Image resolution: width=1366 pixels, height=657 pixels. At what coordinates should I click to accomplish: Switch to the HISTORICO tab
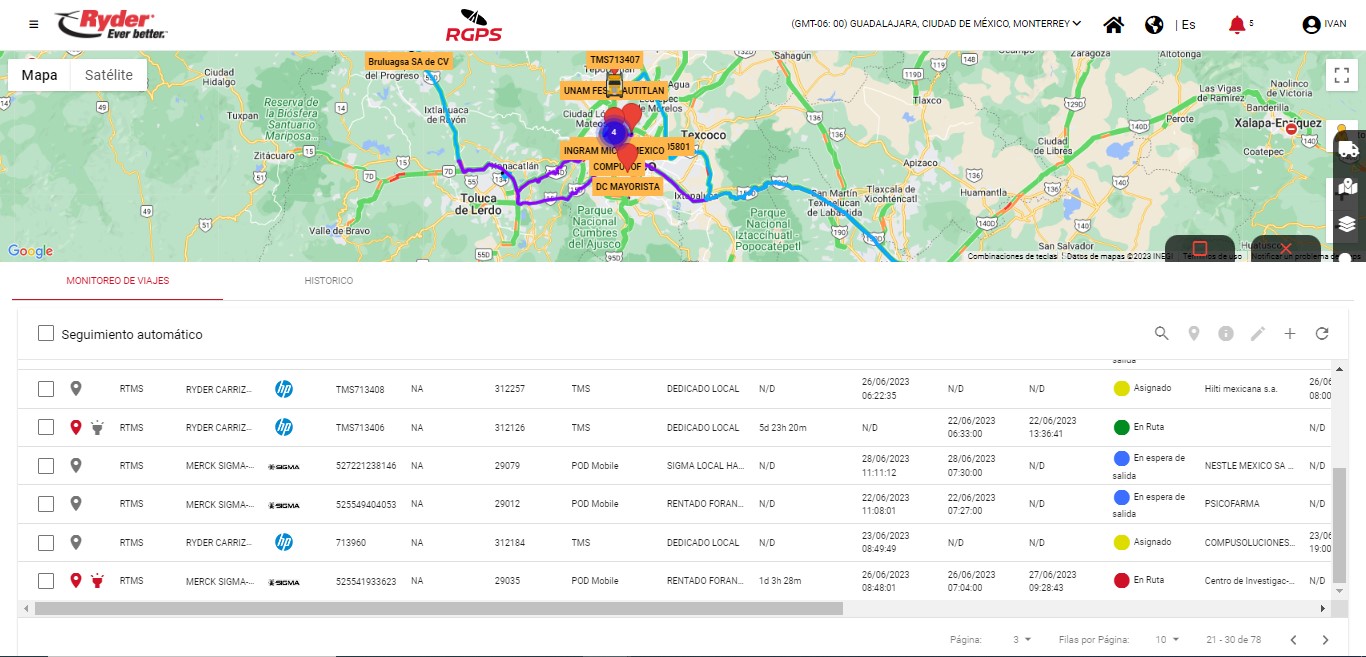point(329,281)
